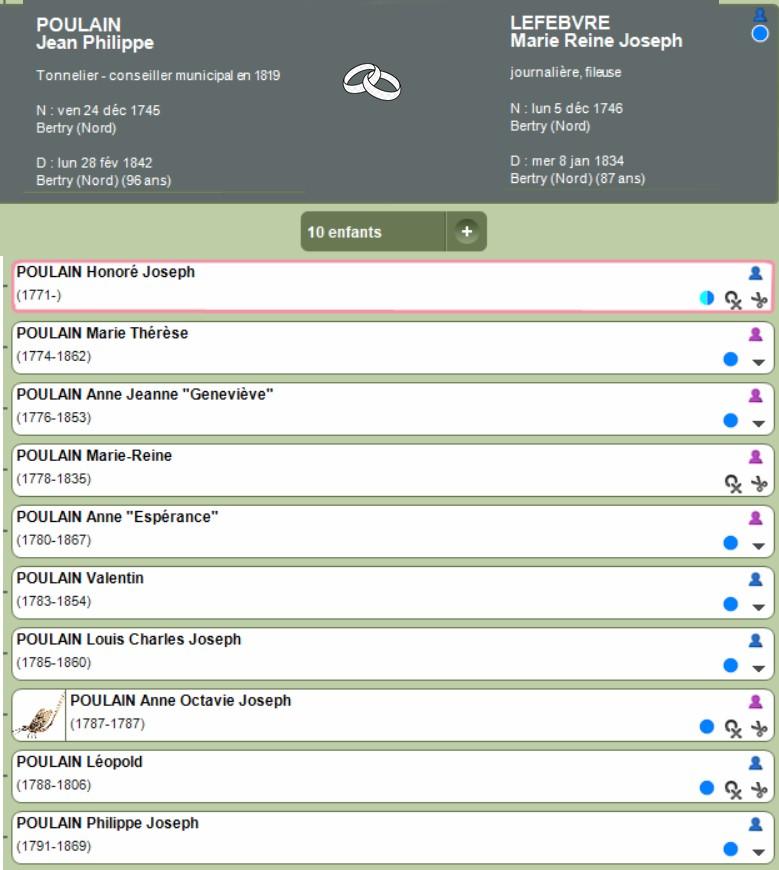Expand the Valentin row arrow
Viewport: 779px width, 870px height.
(x=758, y=608)
